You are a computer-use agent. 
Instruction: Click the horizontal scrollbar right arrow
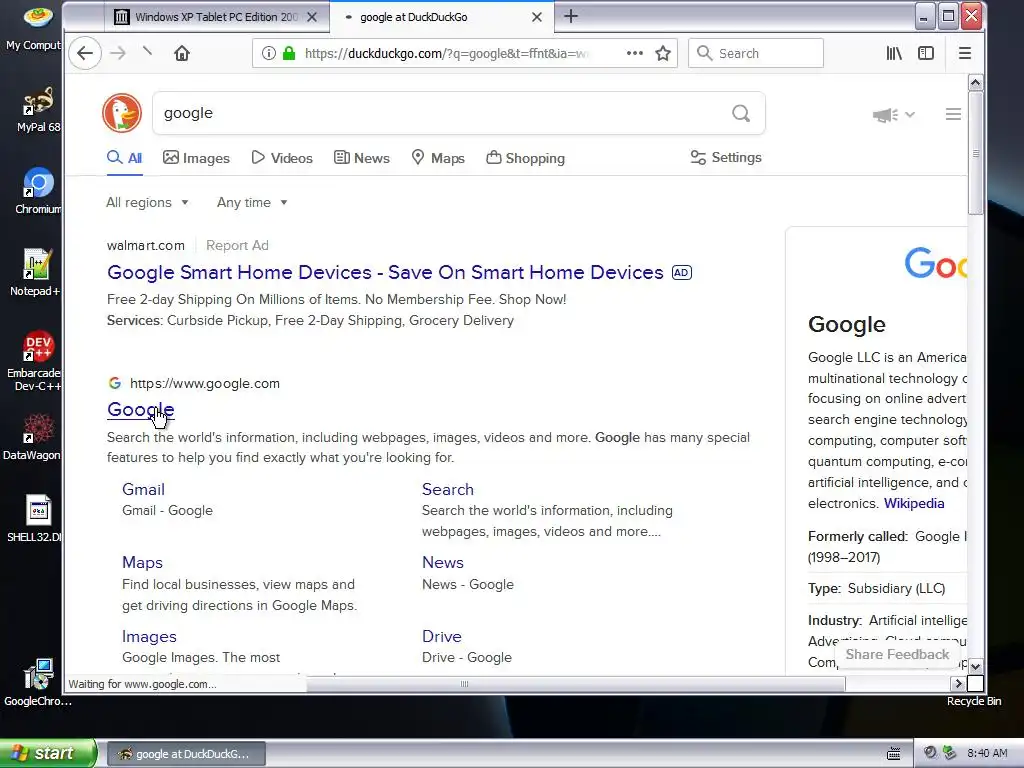tap(958, 684)
